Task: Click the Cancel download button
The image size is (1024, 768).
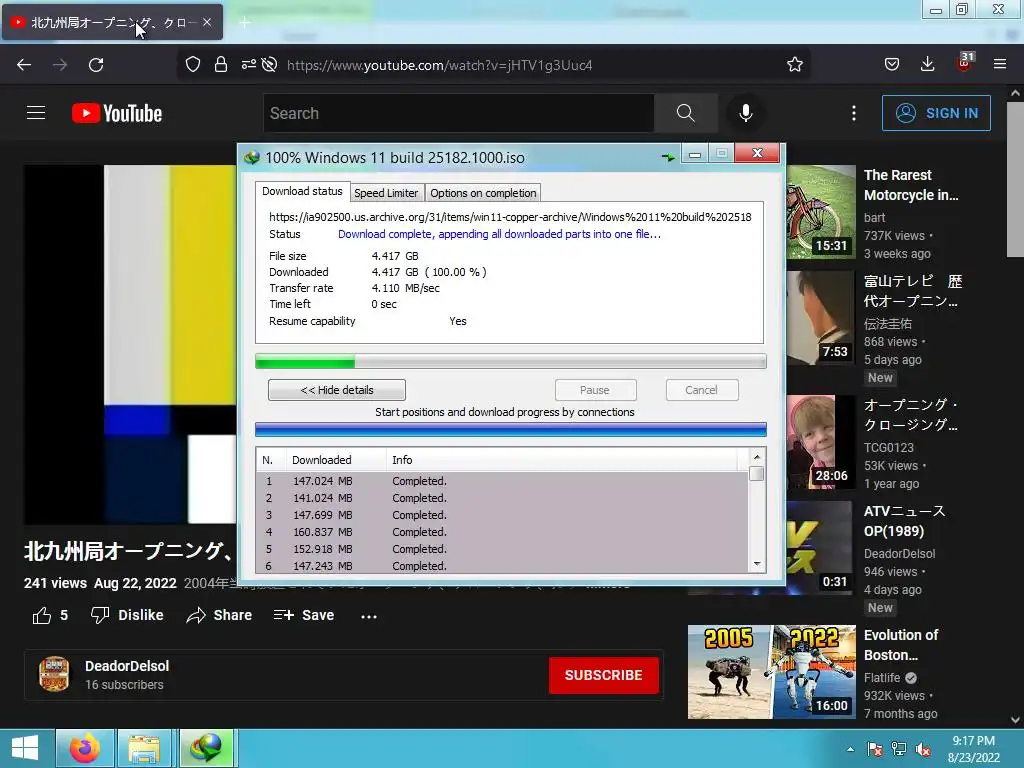Action: coord(702,390)
